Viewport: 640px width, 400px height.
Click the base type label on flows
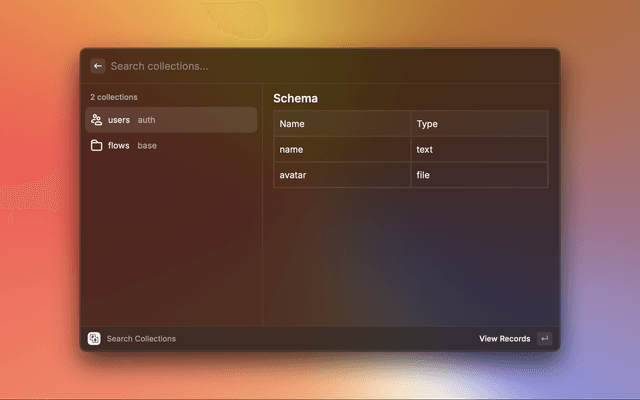147,146
